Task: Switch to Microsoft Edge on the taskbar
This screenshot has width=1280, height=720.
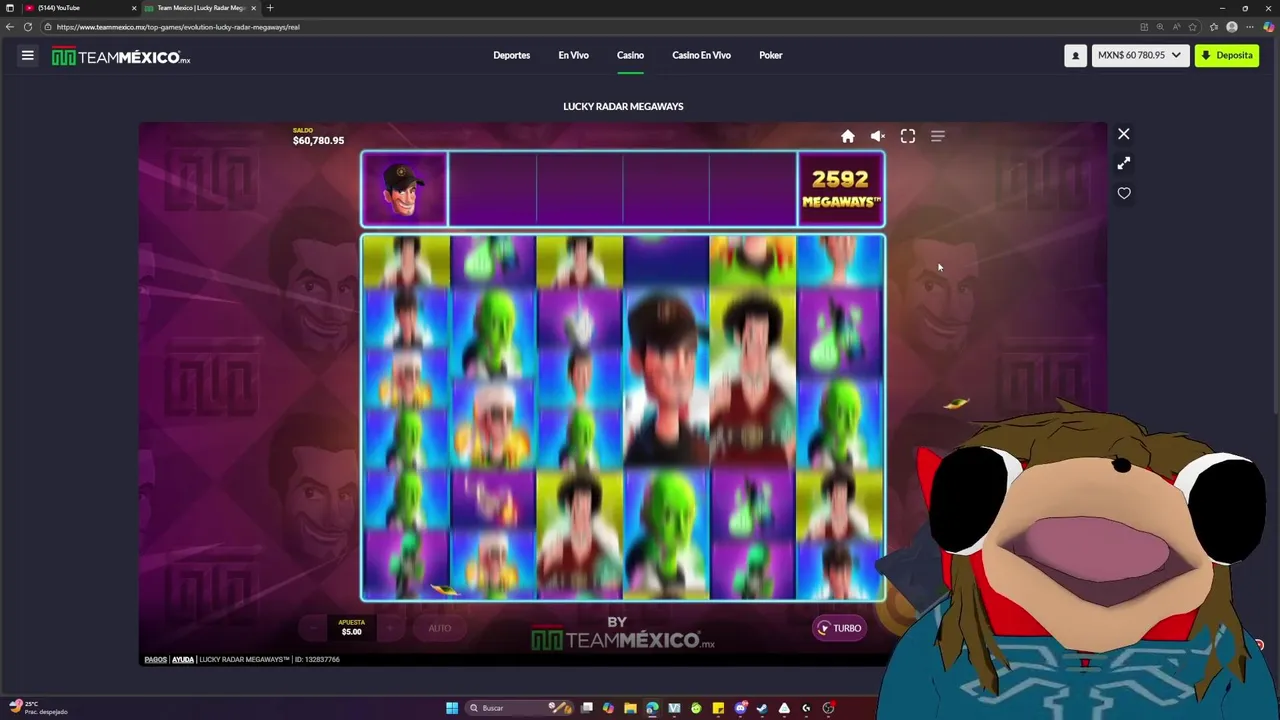Action: pos(652,708)
